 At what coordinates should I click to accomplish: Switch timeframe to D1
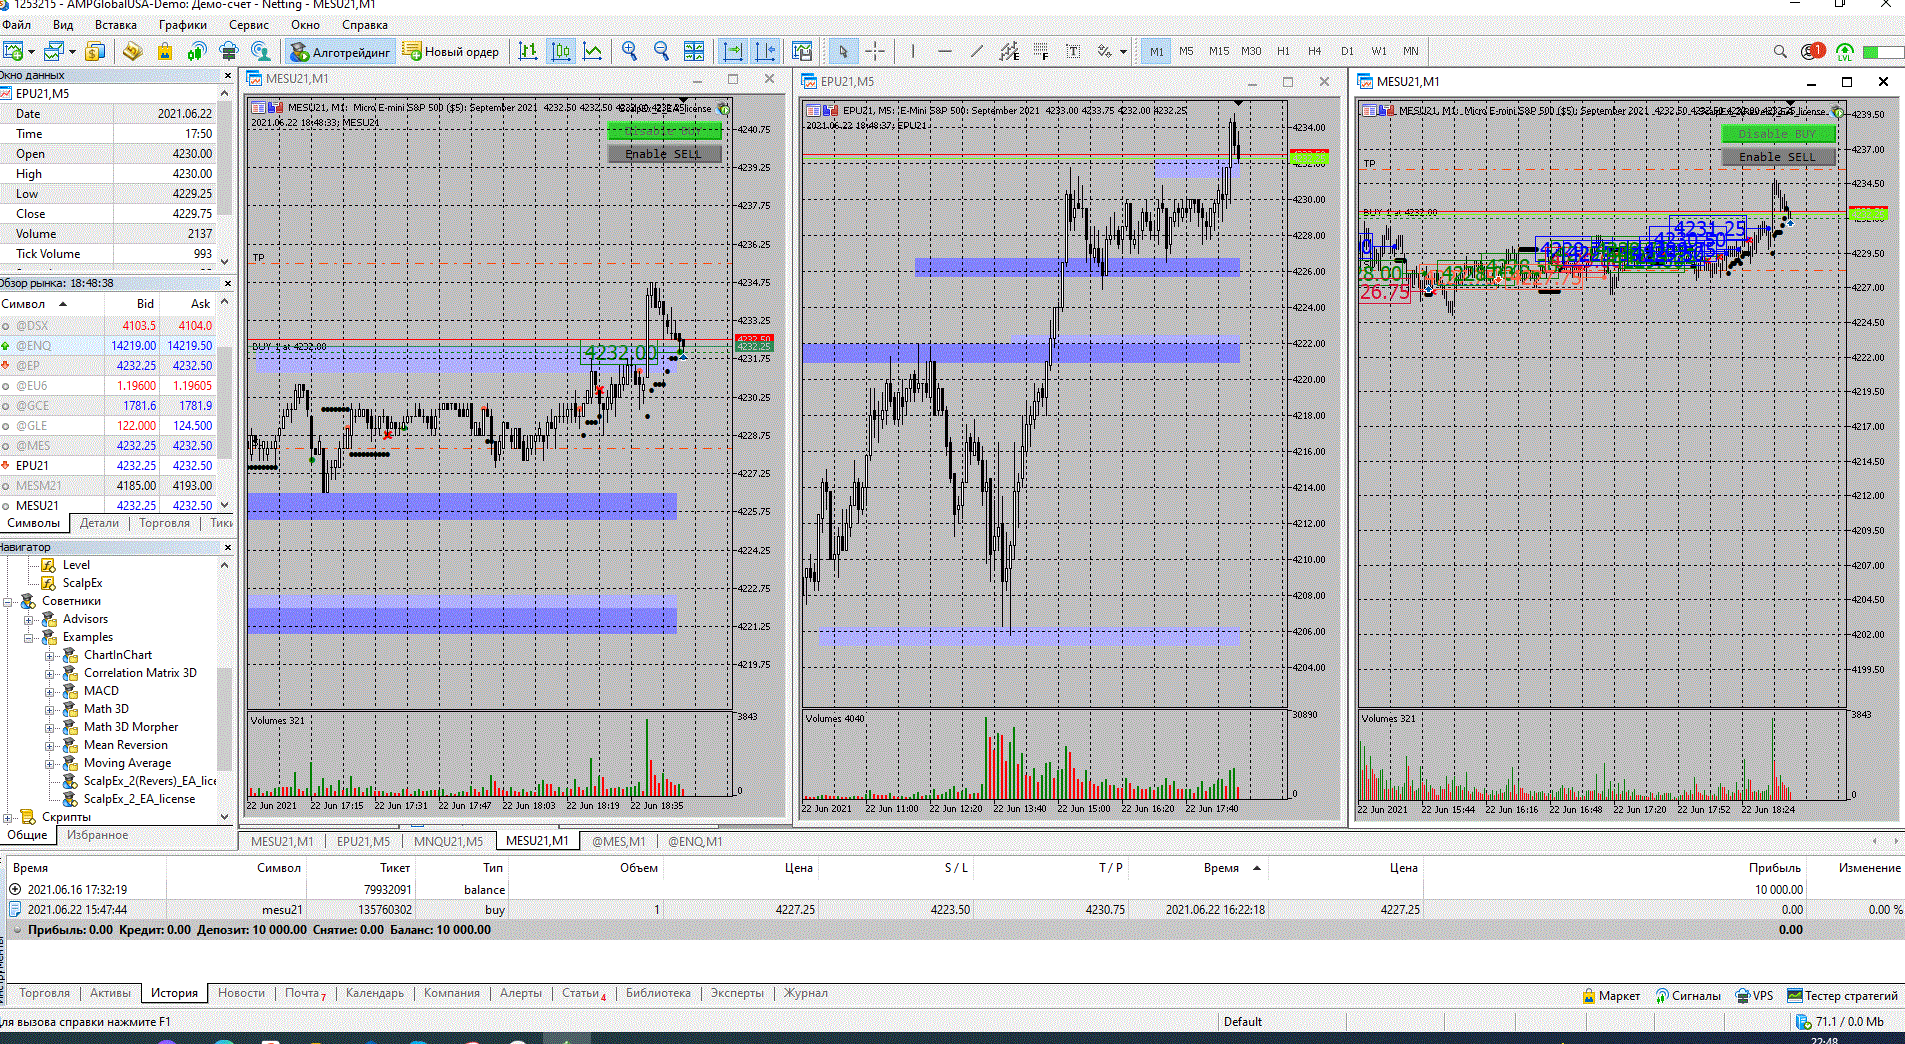1347,51
